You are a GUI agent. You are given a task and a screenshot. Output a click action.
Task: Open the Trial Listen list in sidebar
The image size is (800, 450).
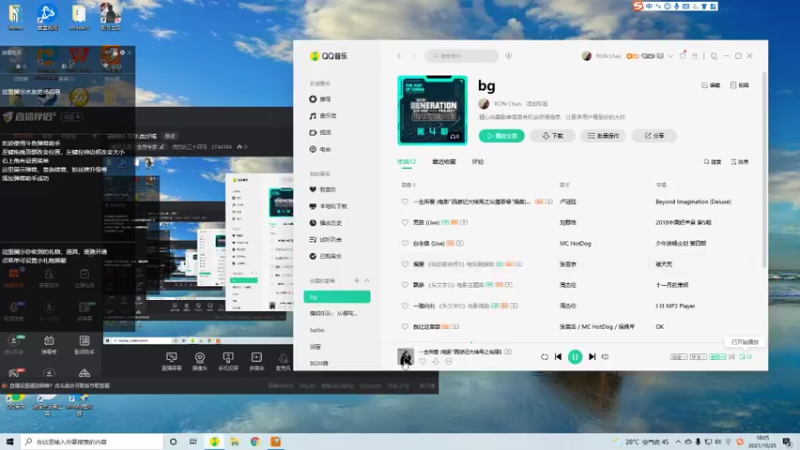coord(326,239)
